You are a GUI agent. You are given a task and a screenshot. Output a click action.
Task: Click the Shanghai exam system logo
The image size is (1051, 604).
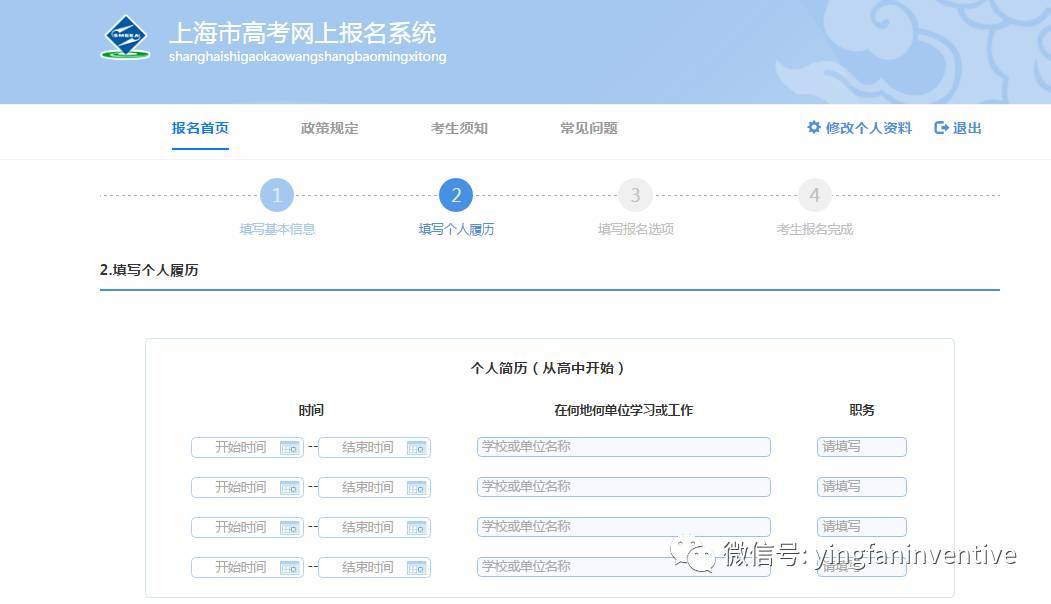pyautogui.click(x=125, y=38)
